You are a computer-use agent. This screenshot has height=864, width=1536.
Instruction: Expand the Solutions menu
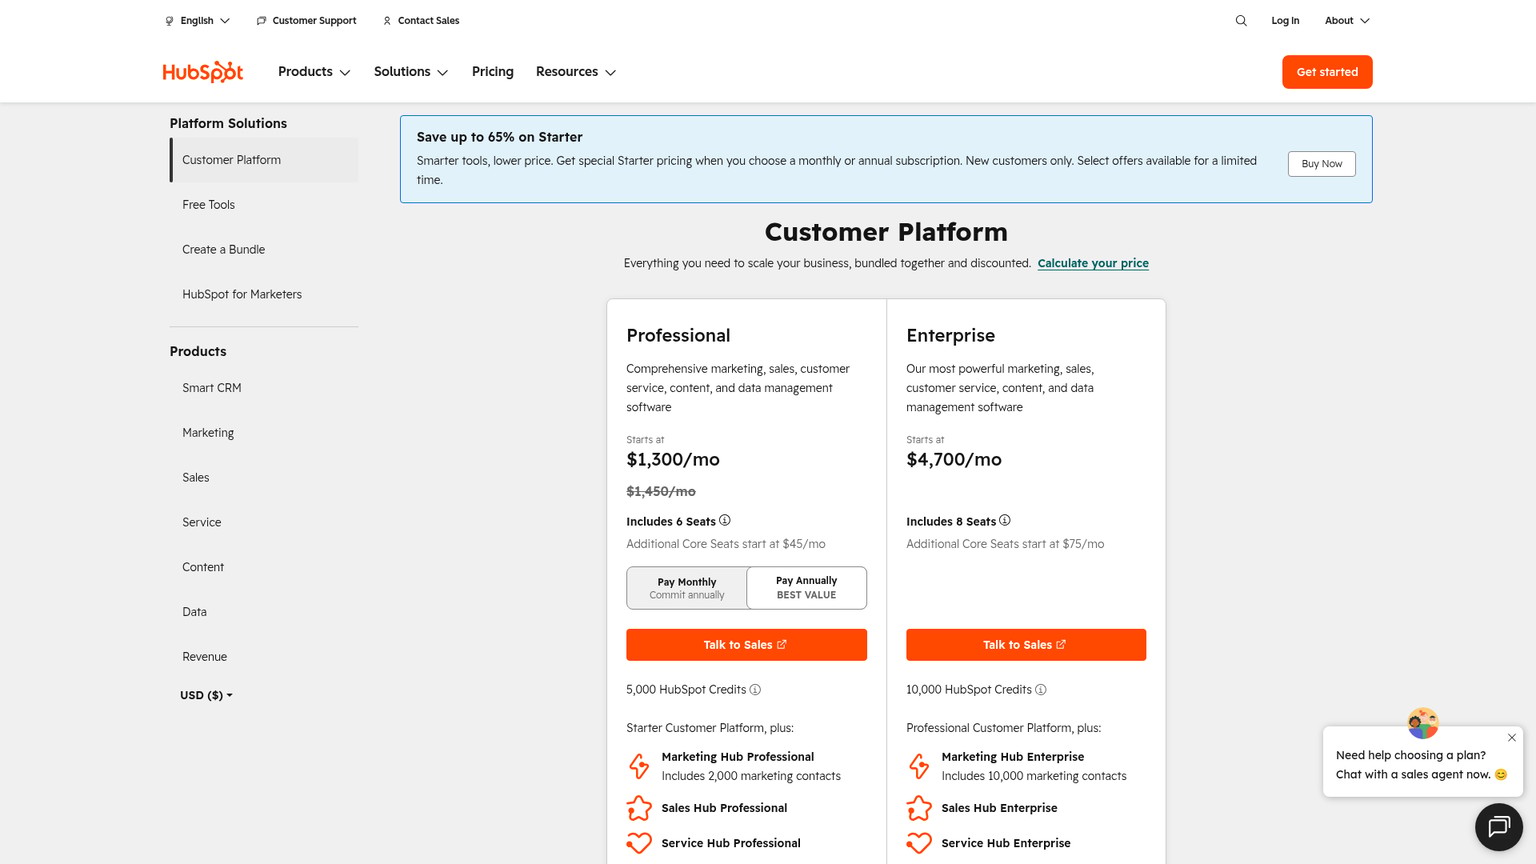coord(411,72)
